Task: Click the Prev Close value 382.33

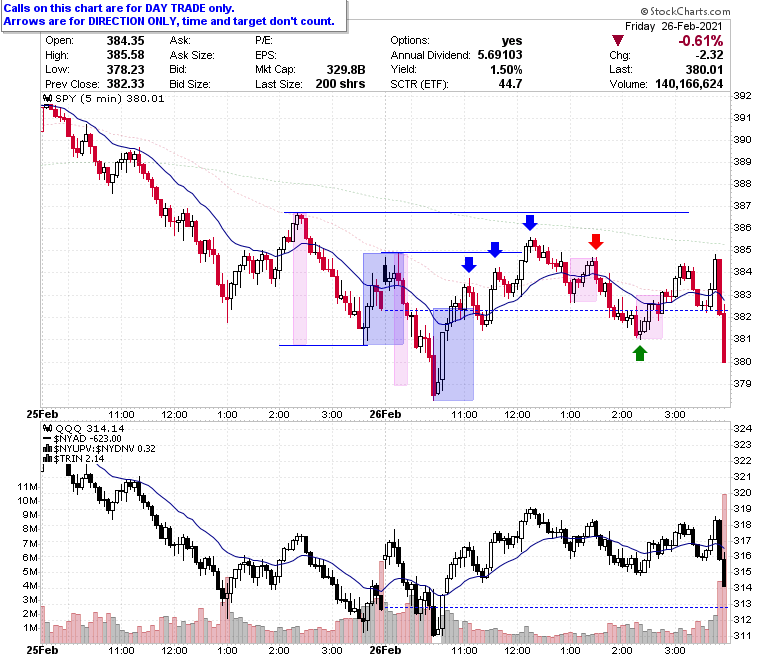Action: click(x=125, y=84)
